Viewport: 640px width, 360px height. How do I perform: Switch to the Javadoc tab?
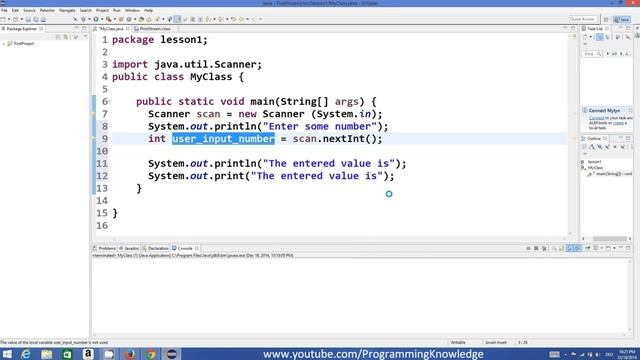point(129,248)
